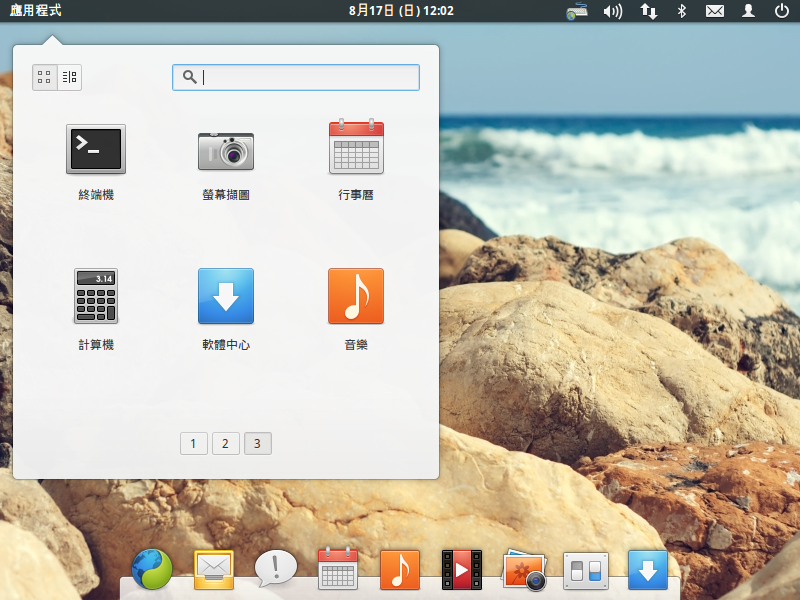Click the magnifier icon in search box

(190, 77)
